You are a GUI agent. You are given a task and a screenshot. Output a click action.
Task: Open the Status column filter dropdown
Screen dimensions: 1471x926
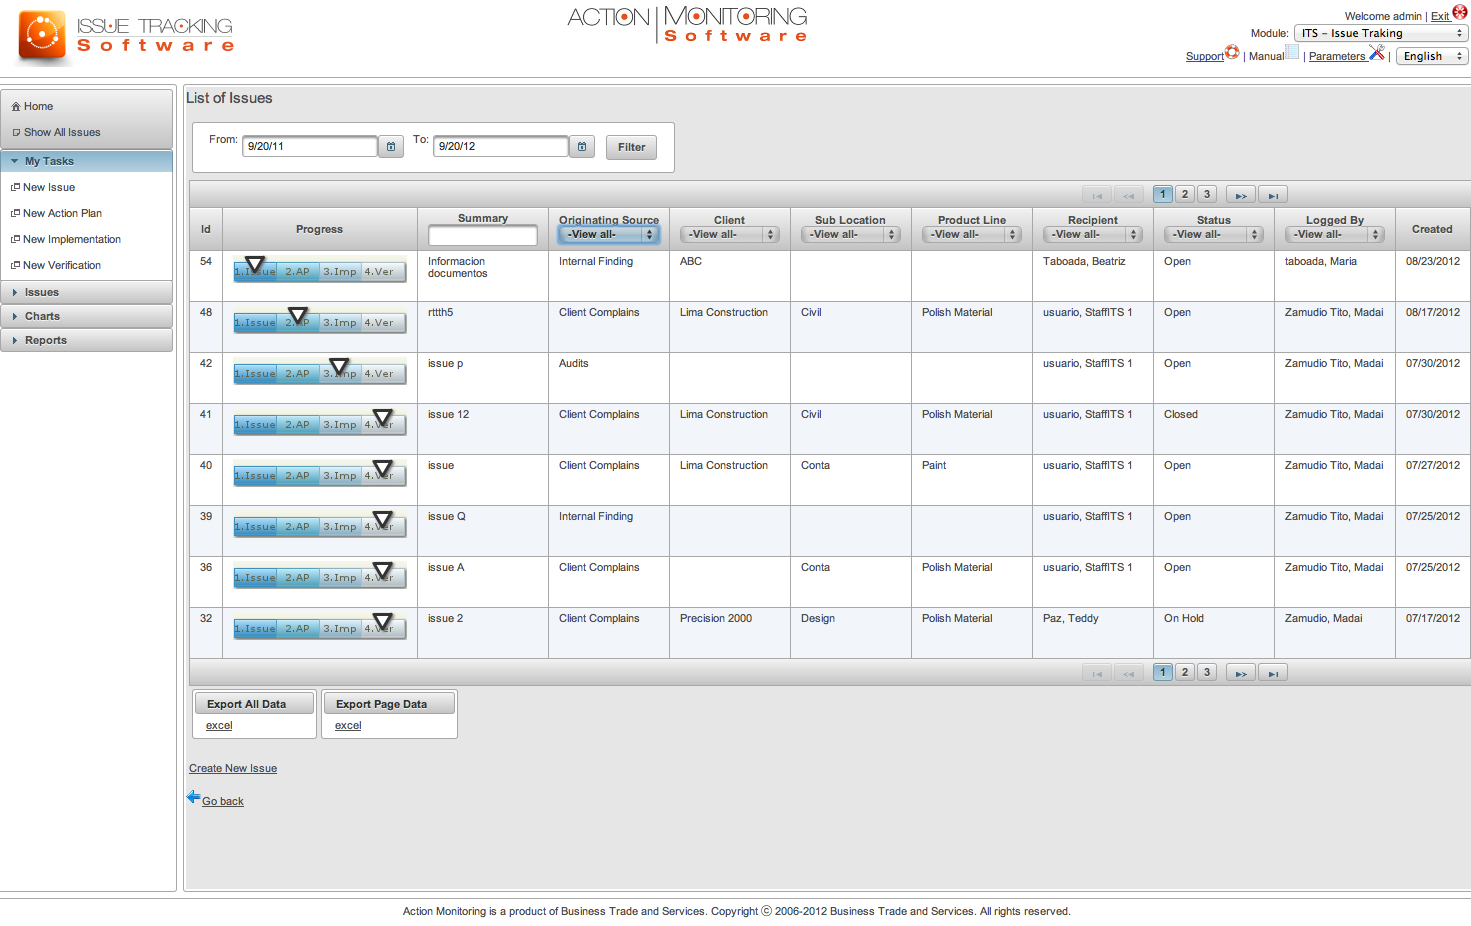tap(1213, 234)
